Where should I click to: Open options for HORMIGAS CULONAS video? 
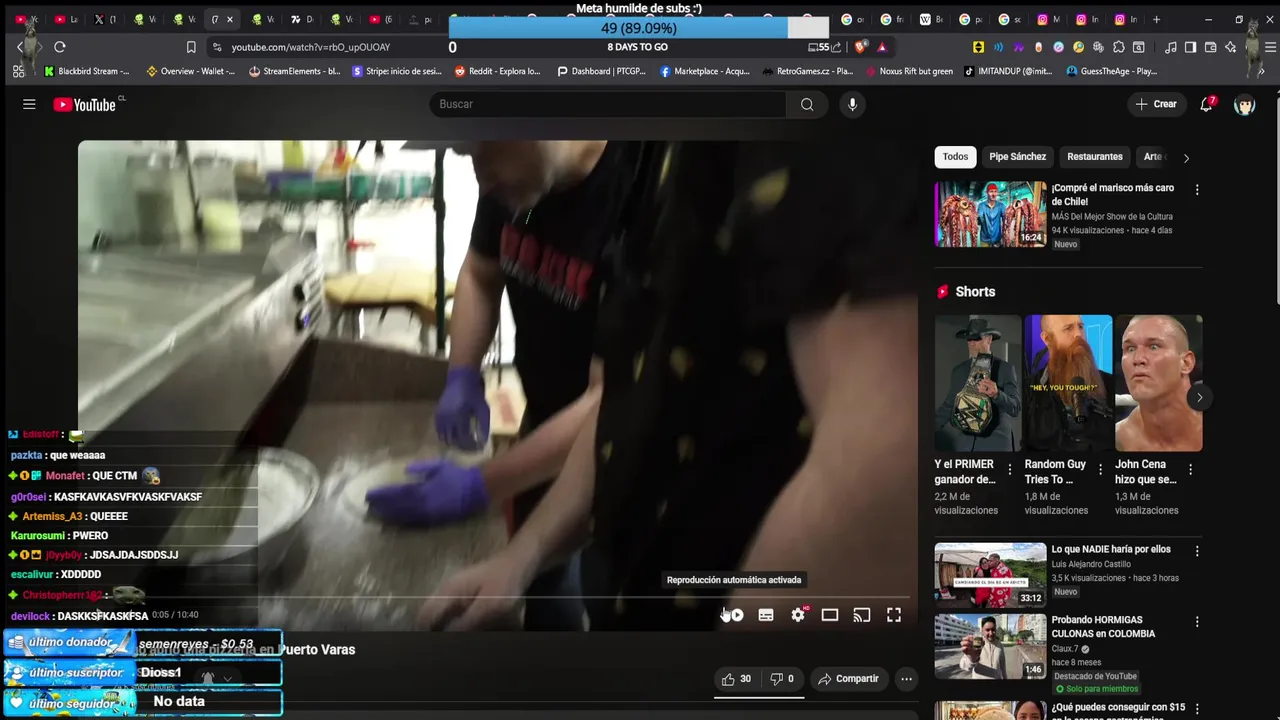pos(1197,622)
